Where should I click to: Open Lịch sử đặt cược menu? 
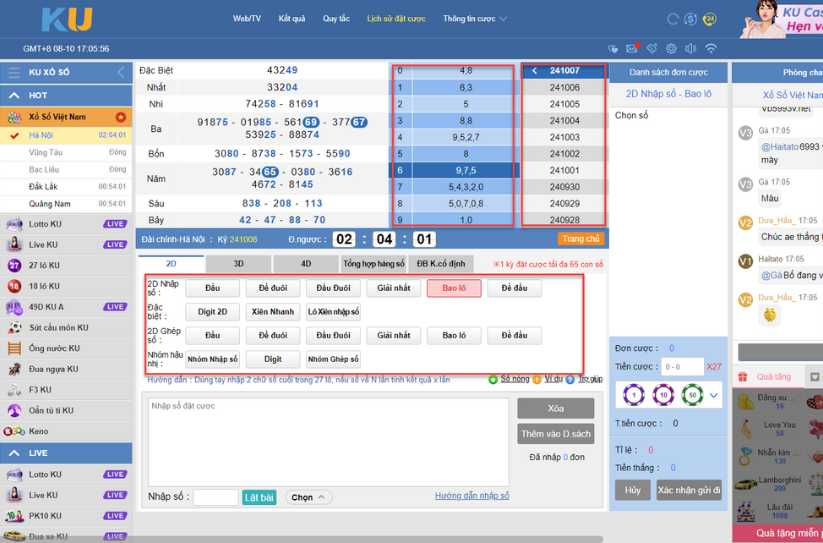[396, 18]
